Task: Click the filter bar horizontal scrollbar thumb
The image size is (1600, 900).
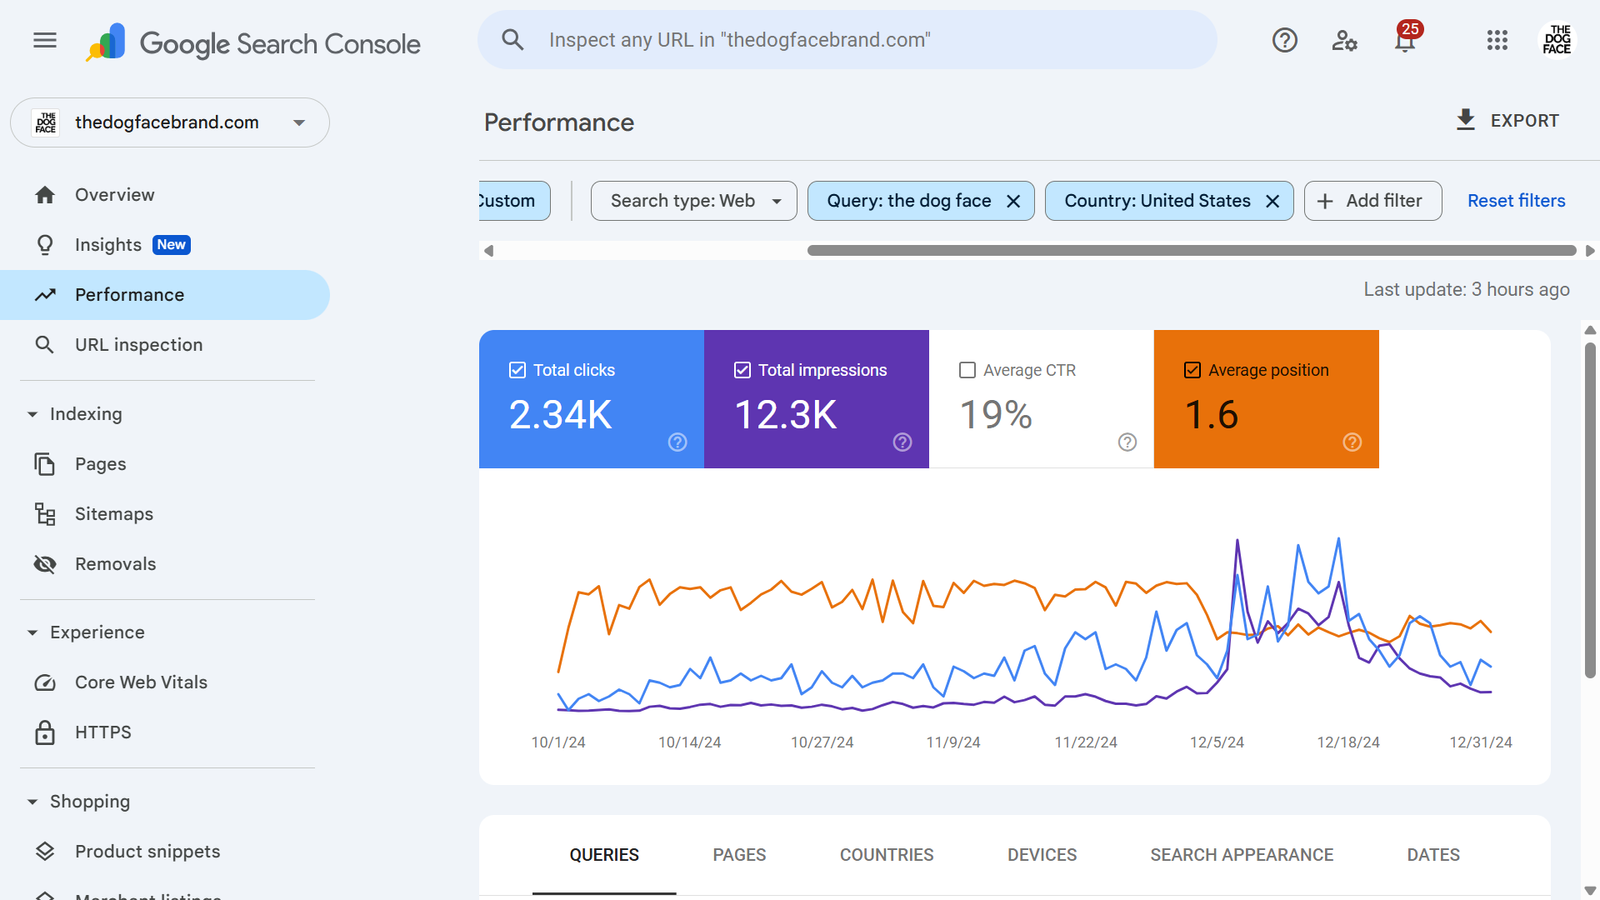Action: tap(1192, 251)
